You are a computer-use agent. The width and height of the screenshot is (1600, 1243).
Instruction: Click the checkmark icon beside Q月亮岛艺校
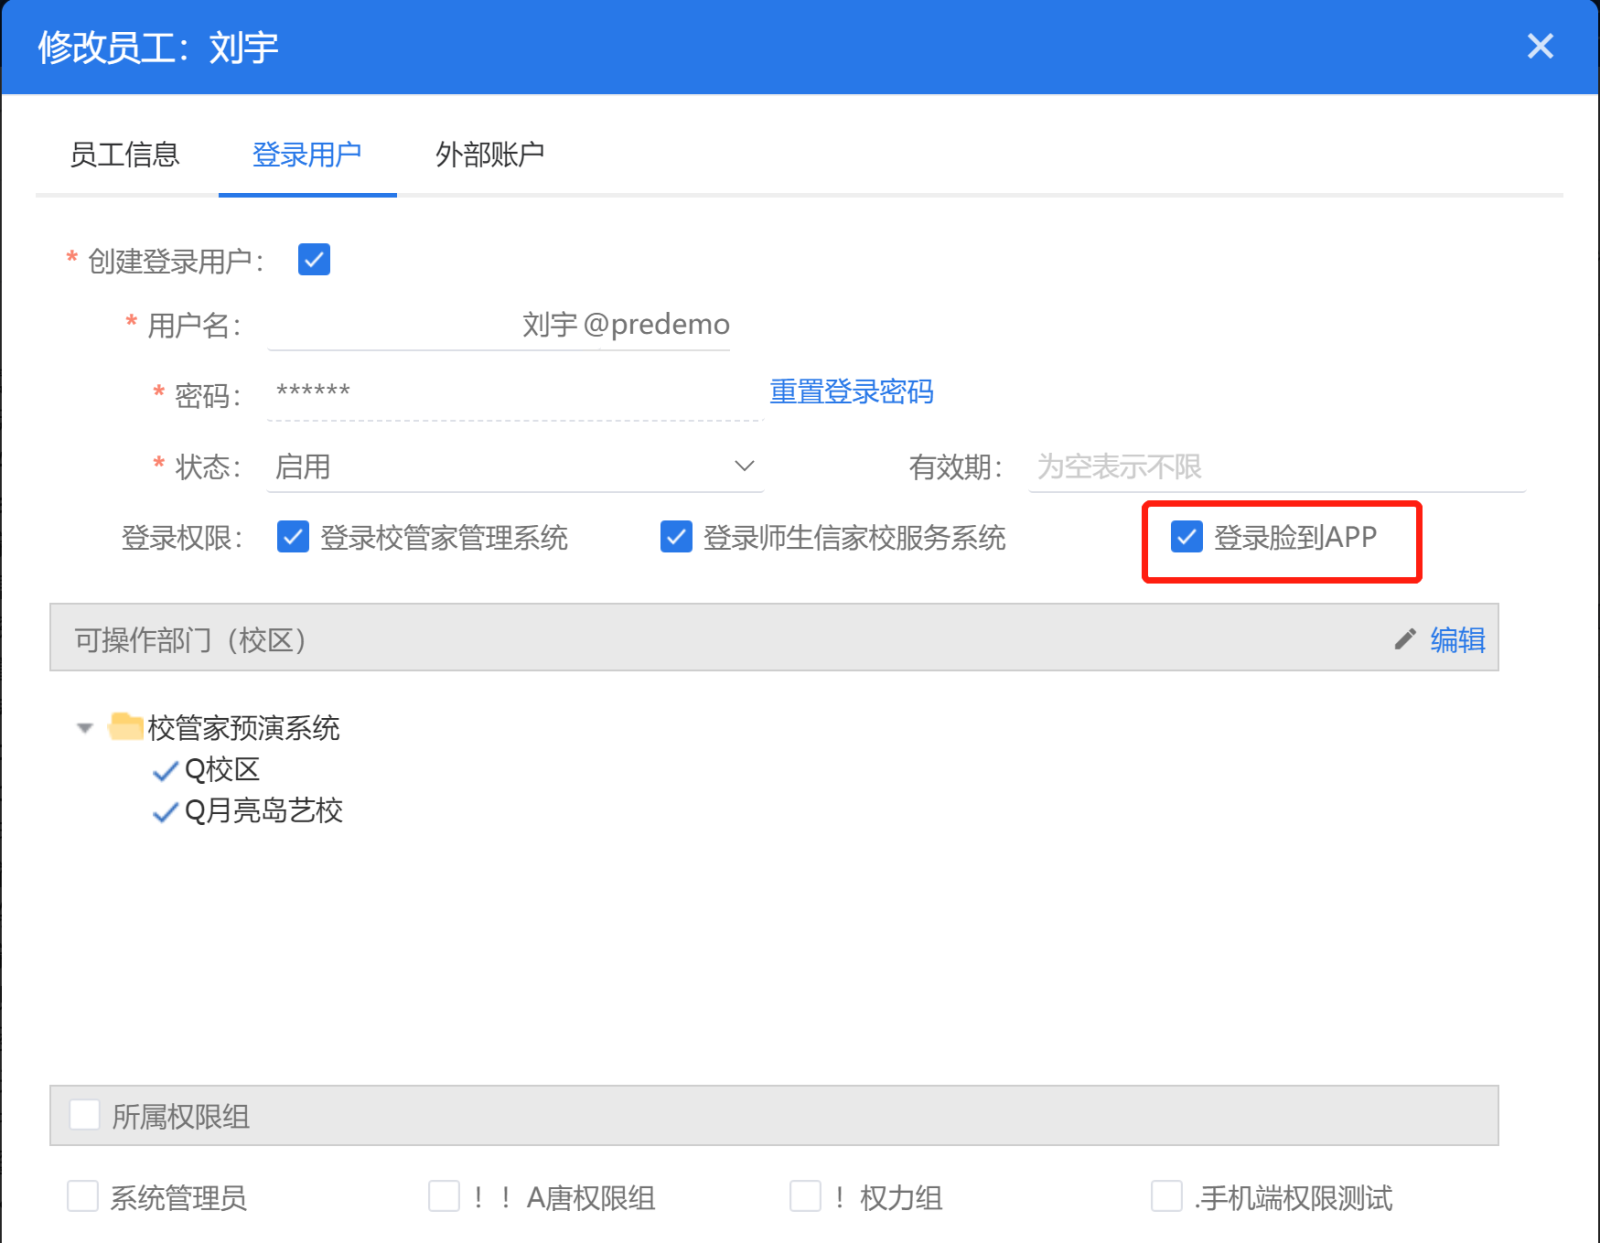coord(165,812)
